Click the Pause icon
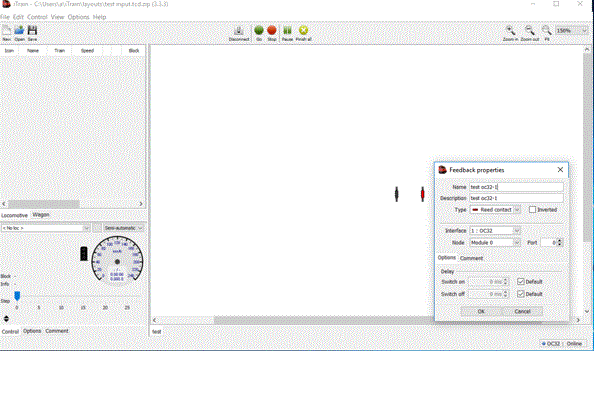Viewport: 603px width, 403px height. coord(287,31)
